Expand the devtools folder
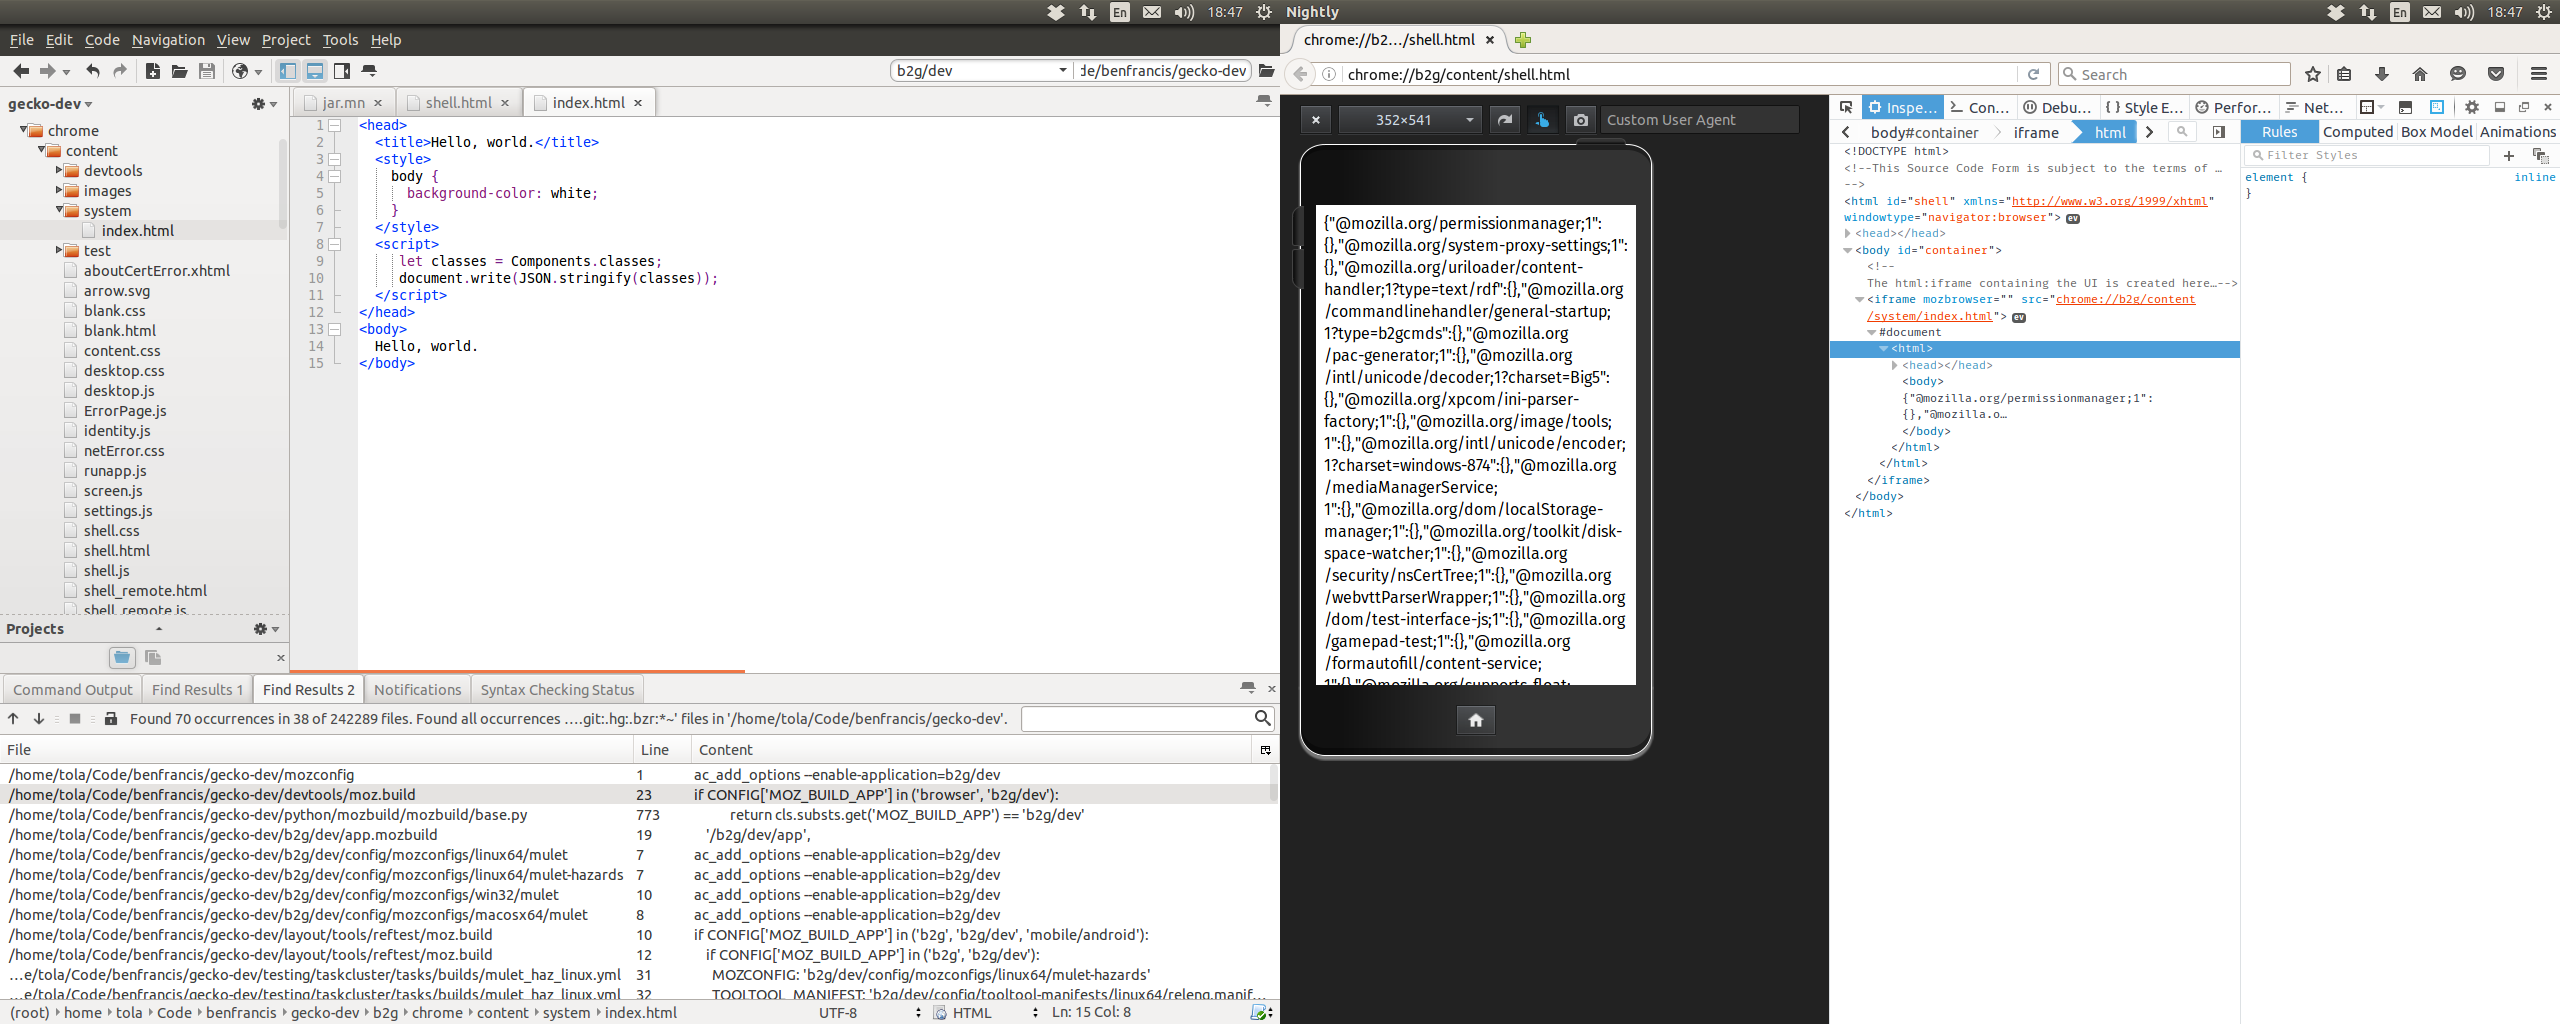Image resolution: width=2560 pixels, height=1024 pixels. (x=60, y=170)
